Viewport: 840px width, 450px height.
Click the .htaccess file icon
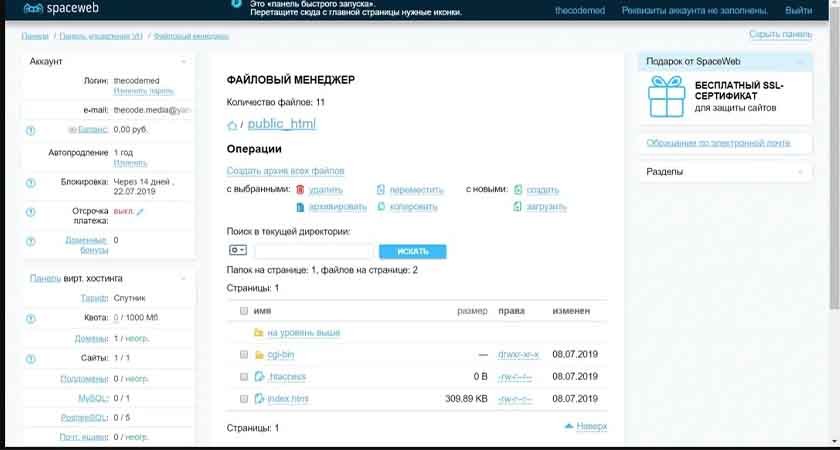click(259, 377)
